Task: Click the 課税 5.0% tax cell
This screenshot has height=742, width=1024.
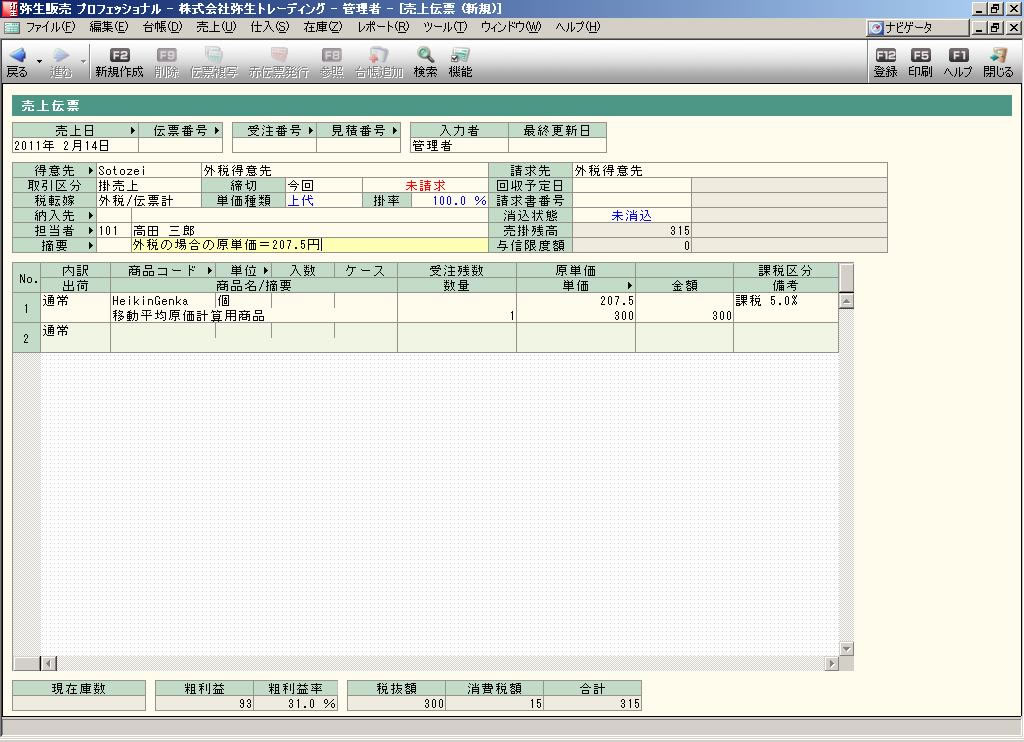Action: click(786, 300)
